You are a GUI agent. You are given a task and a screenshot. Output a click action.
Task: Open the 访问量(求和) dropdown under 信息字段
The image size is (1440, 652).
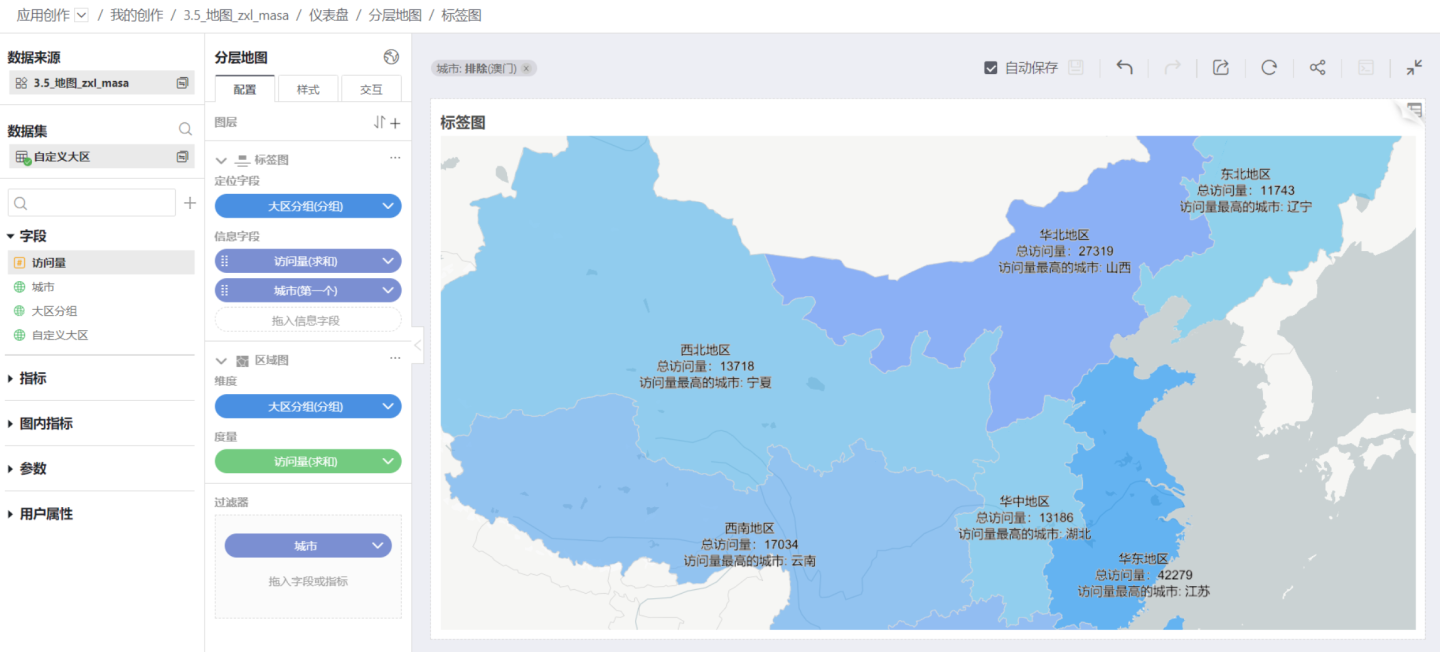(388, 261)
